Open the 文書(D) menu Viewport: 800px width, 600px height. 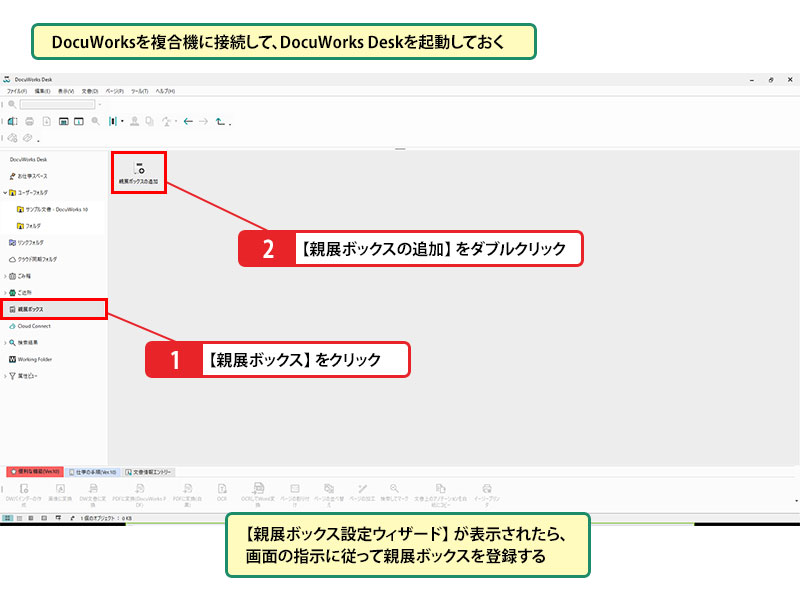(90, 91)
